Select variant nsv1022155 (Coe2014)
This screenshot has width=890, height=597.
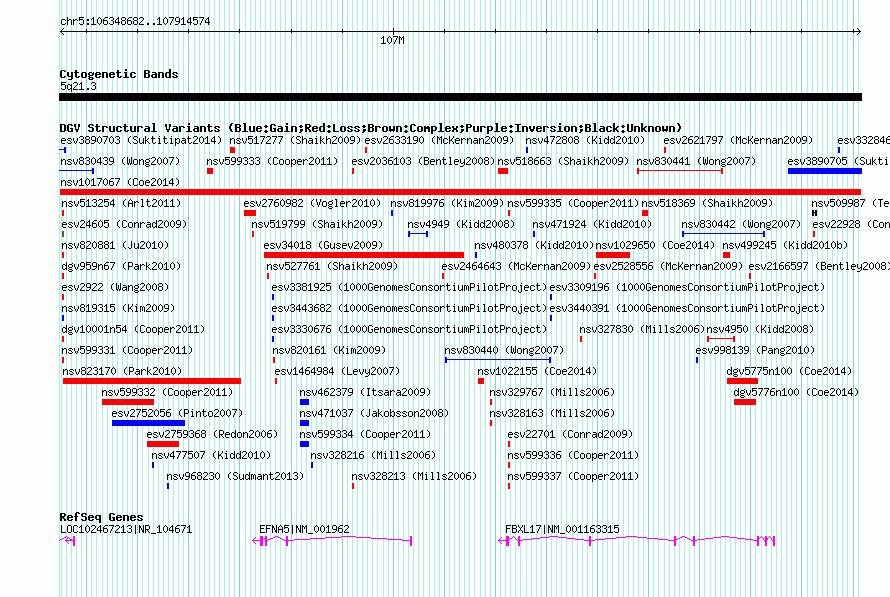point(537,371)
